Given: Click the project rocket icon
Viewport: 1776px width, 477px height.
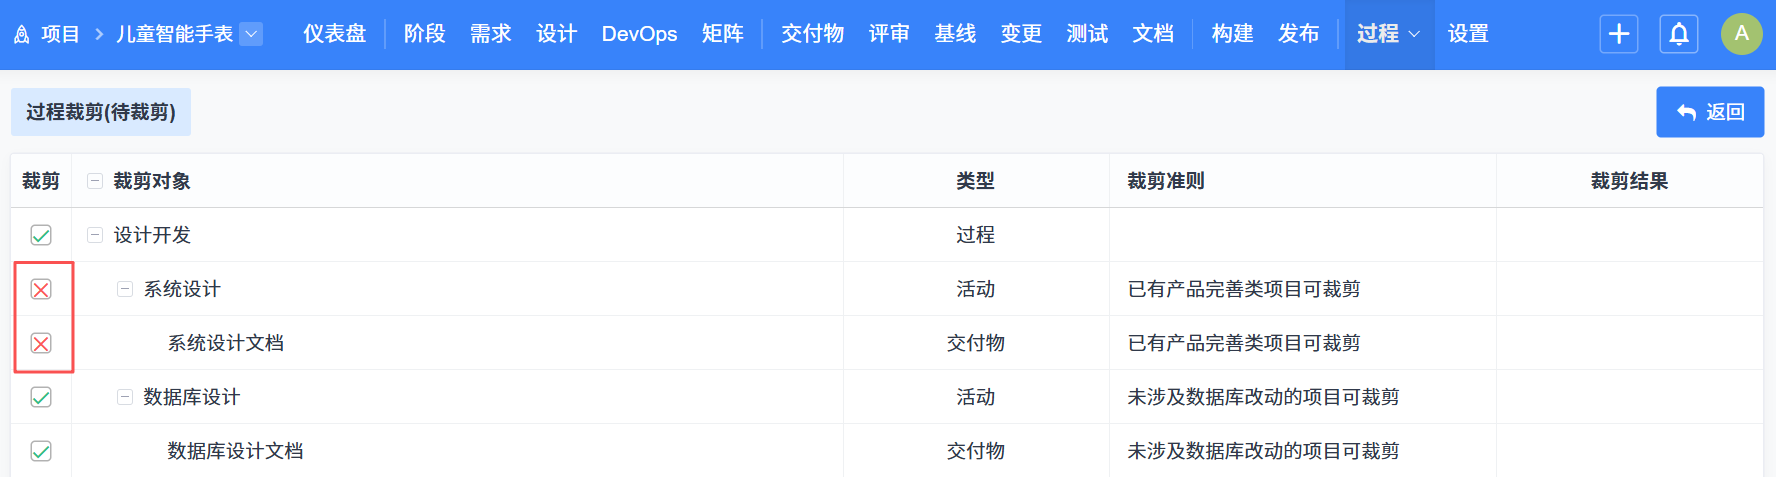Looking at the screenshot, I should point(21,35).
